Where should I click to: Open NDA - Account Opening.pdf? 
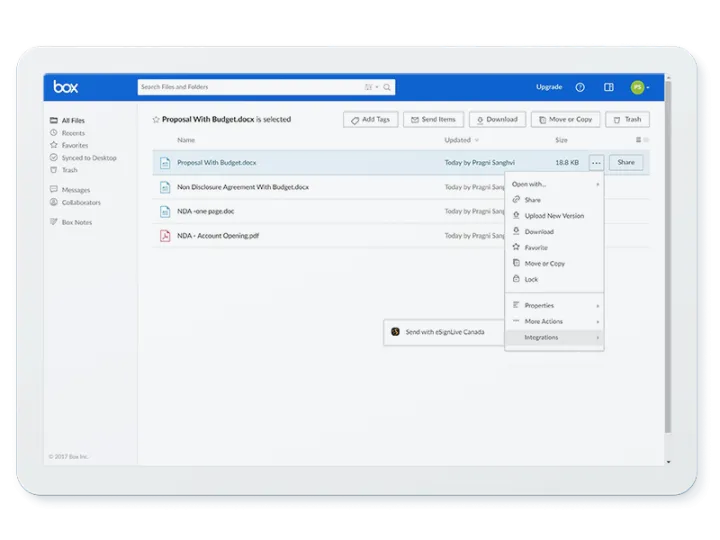click(x=218, y=236)
